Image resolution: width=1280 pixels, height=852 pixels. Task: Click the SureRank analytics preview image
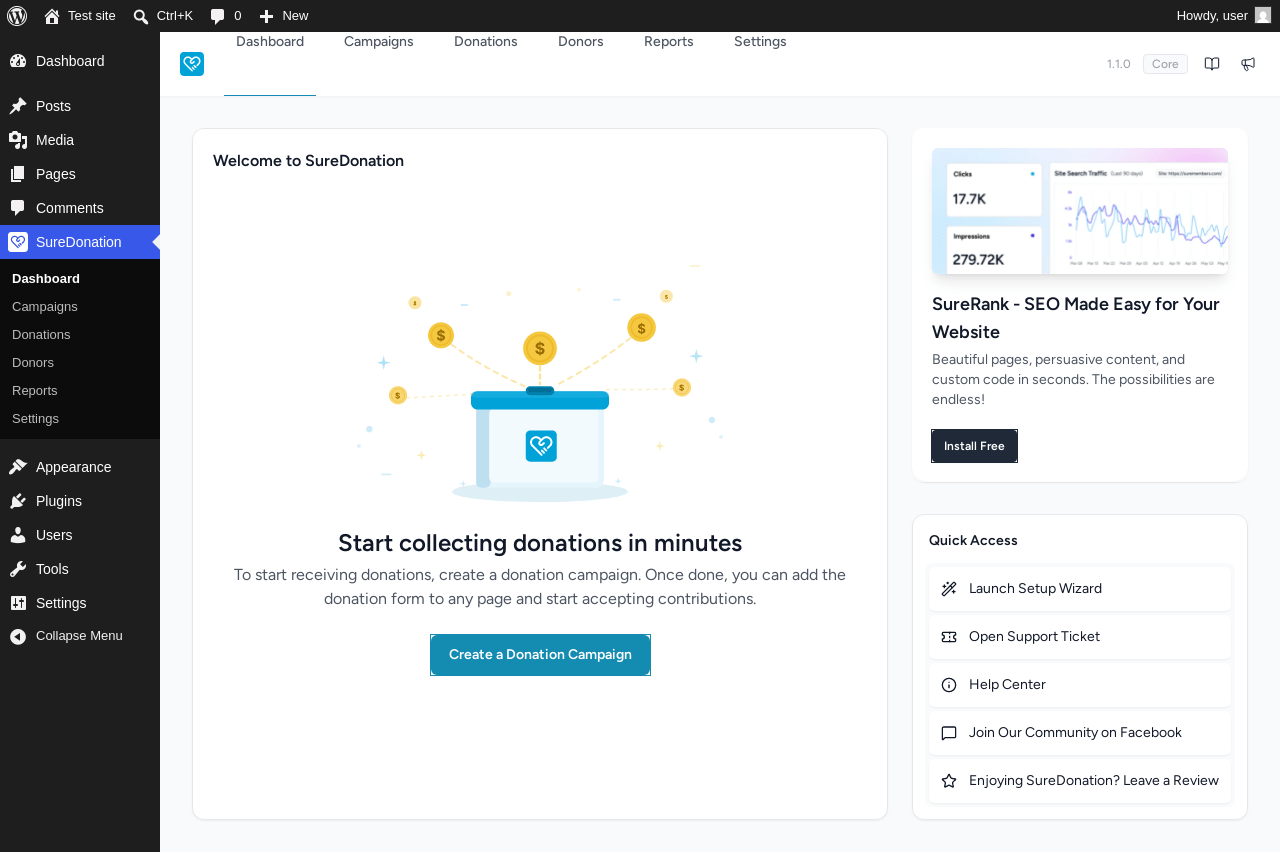1080,212
